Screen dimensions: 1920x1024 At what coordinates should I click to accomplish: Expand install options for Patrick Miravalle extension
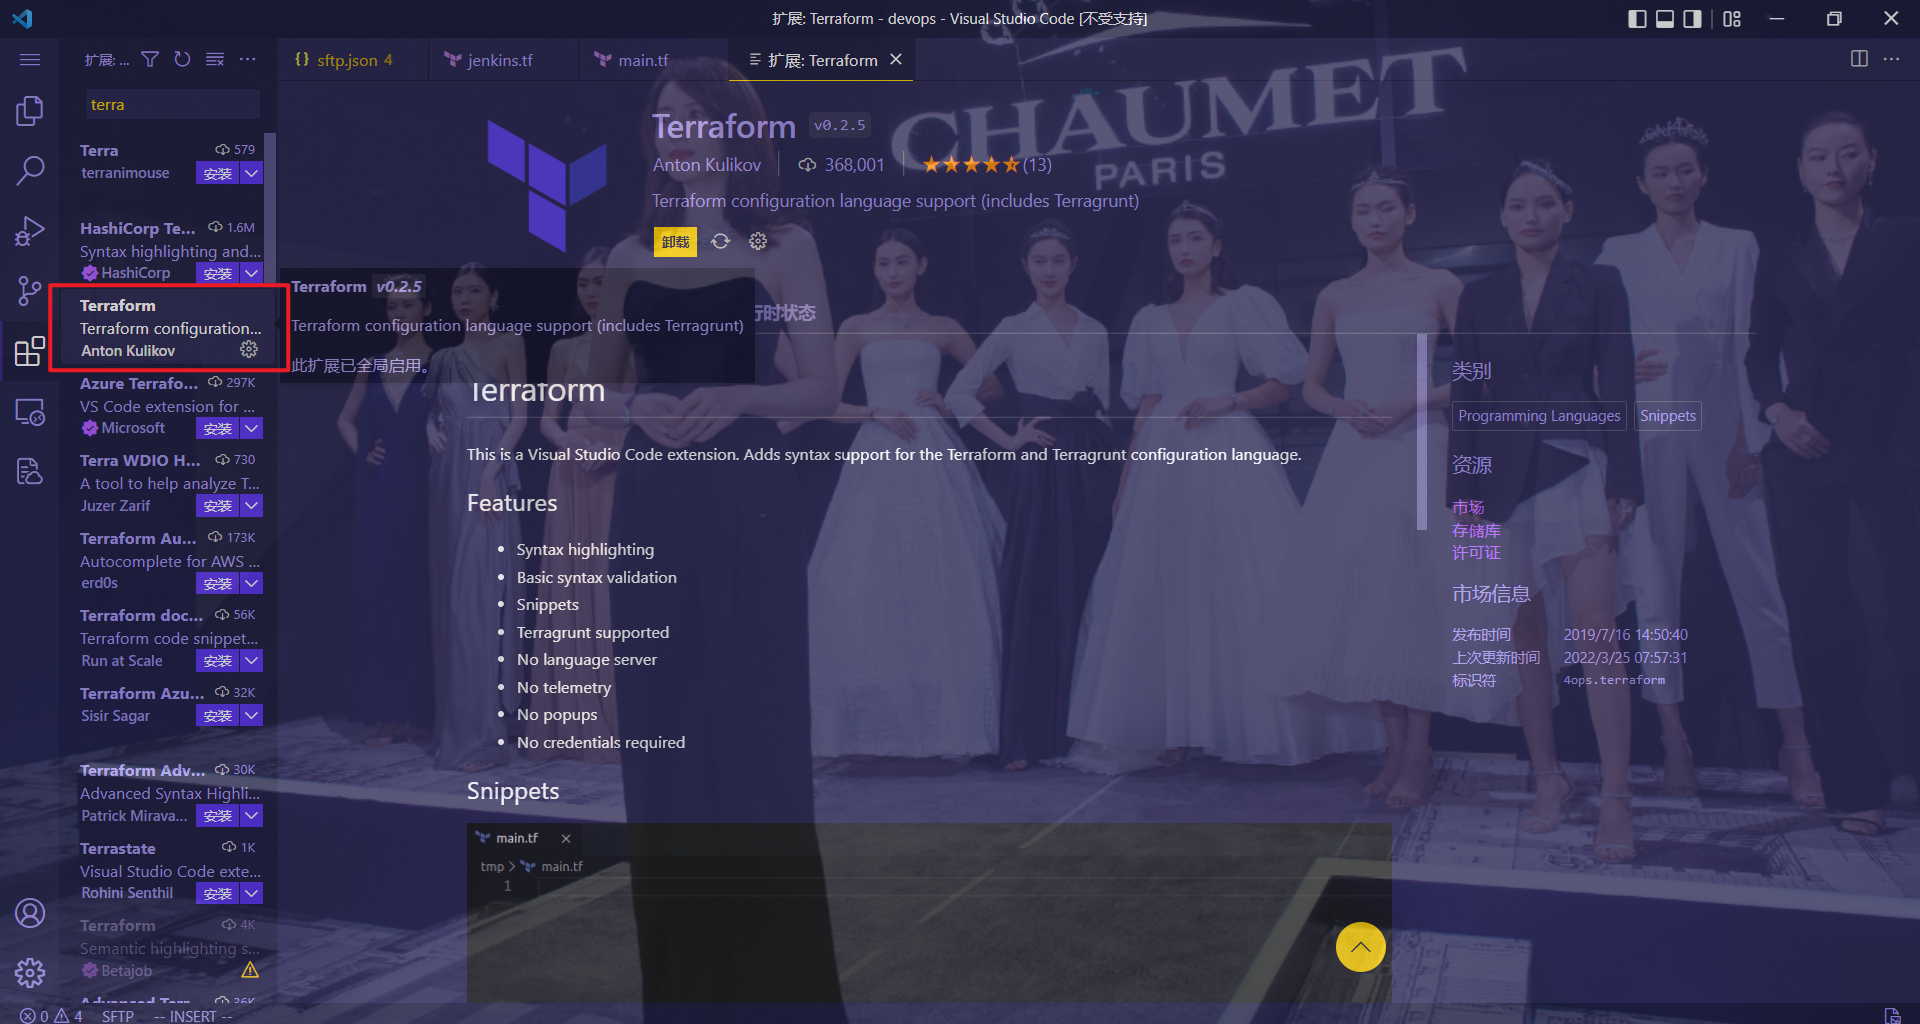point(252,816)
